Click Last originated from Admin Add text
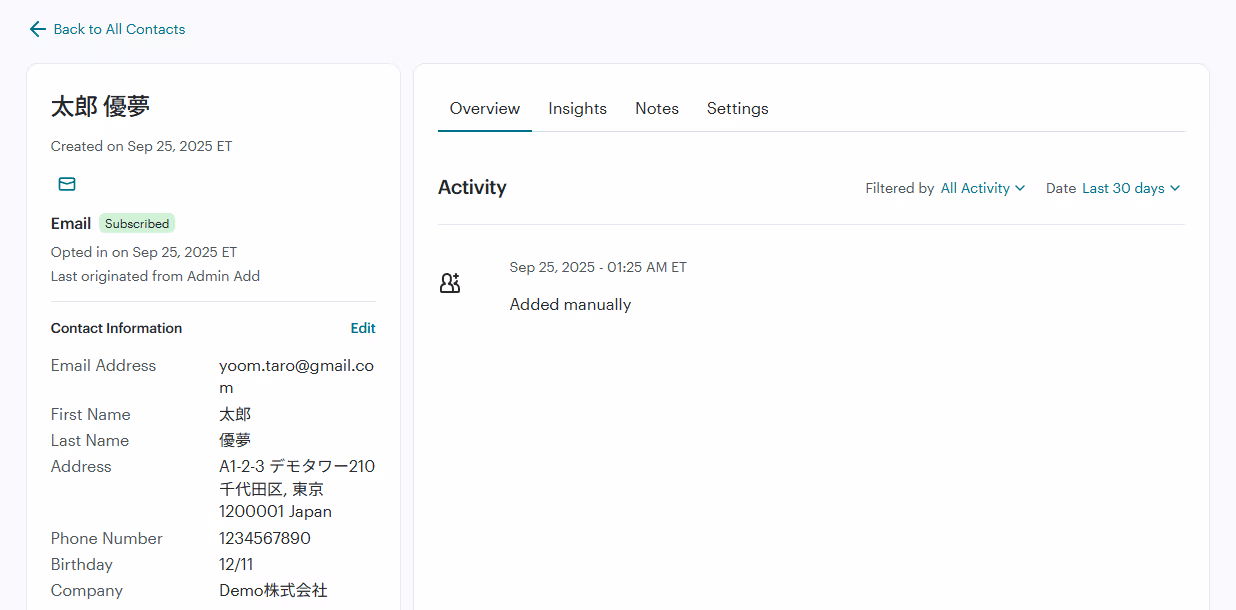The image size is (1236, 610). (155, 276)
